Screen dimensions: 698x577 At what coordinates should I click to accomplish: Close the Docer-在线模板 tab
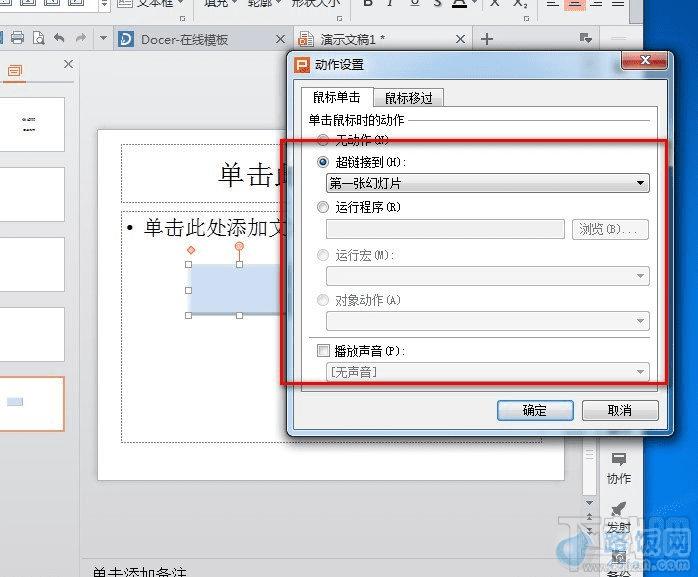[280, 39]
